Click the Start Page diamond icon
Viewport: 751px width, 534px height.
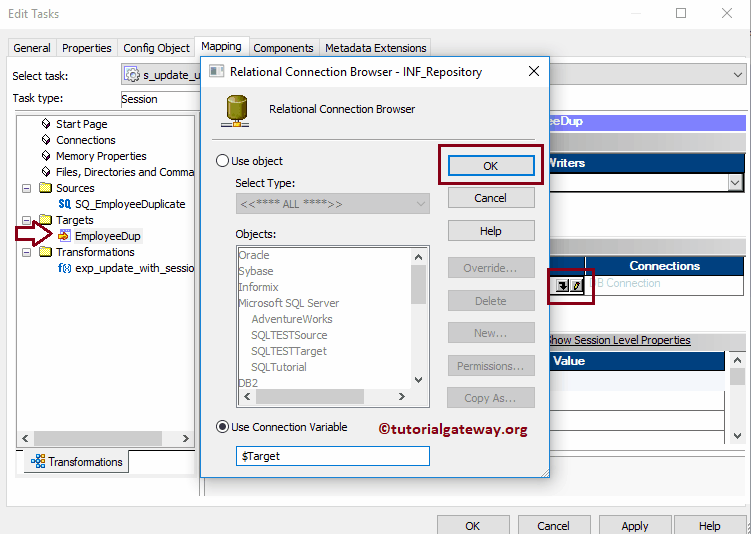46,124
